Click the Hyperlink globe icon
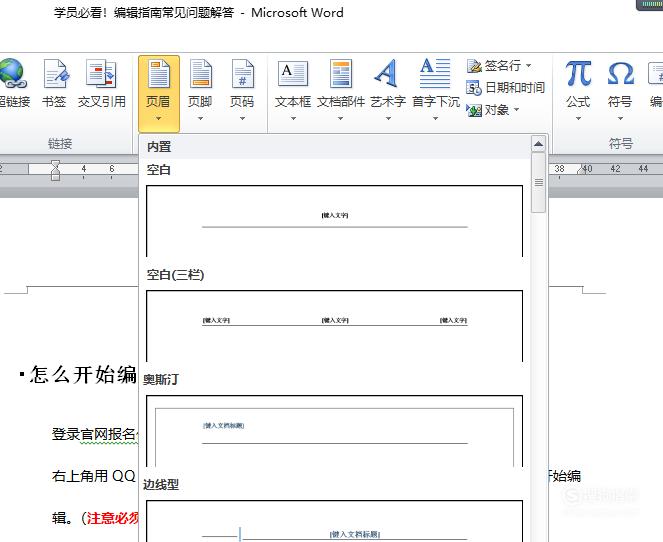Image resolution: width=663 pixels, height=542 pixels. point(13,74)
